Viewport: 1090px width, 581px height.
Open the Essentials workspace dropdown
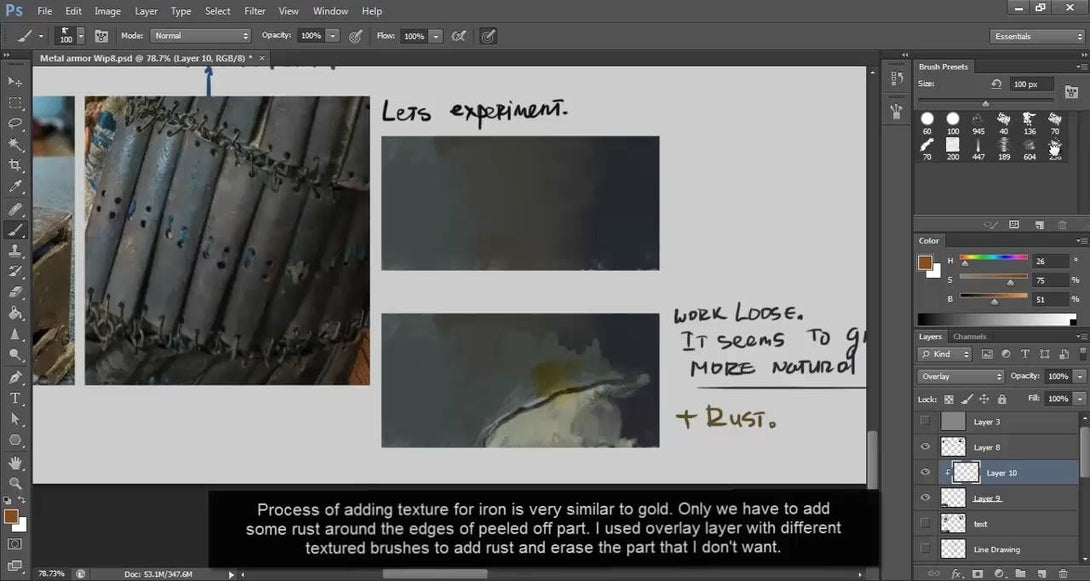coord(1036,36)
